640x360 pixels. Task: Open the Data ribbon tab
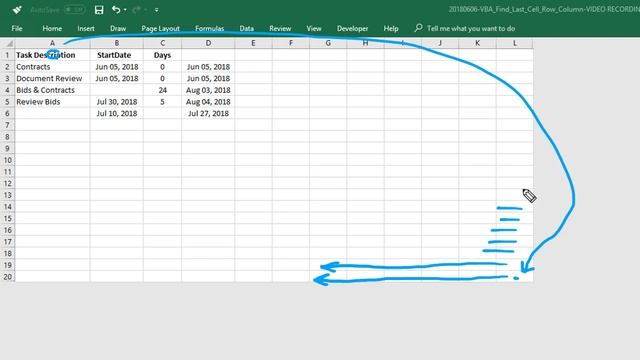click(x=247, y=28)
